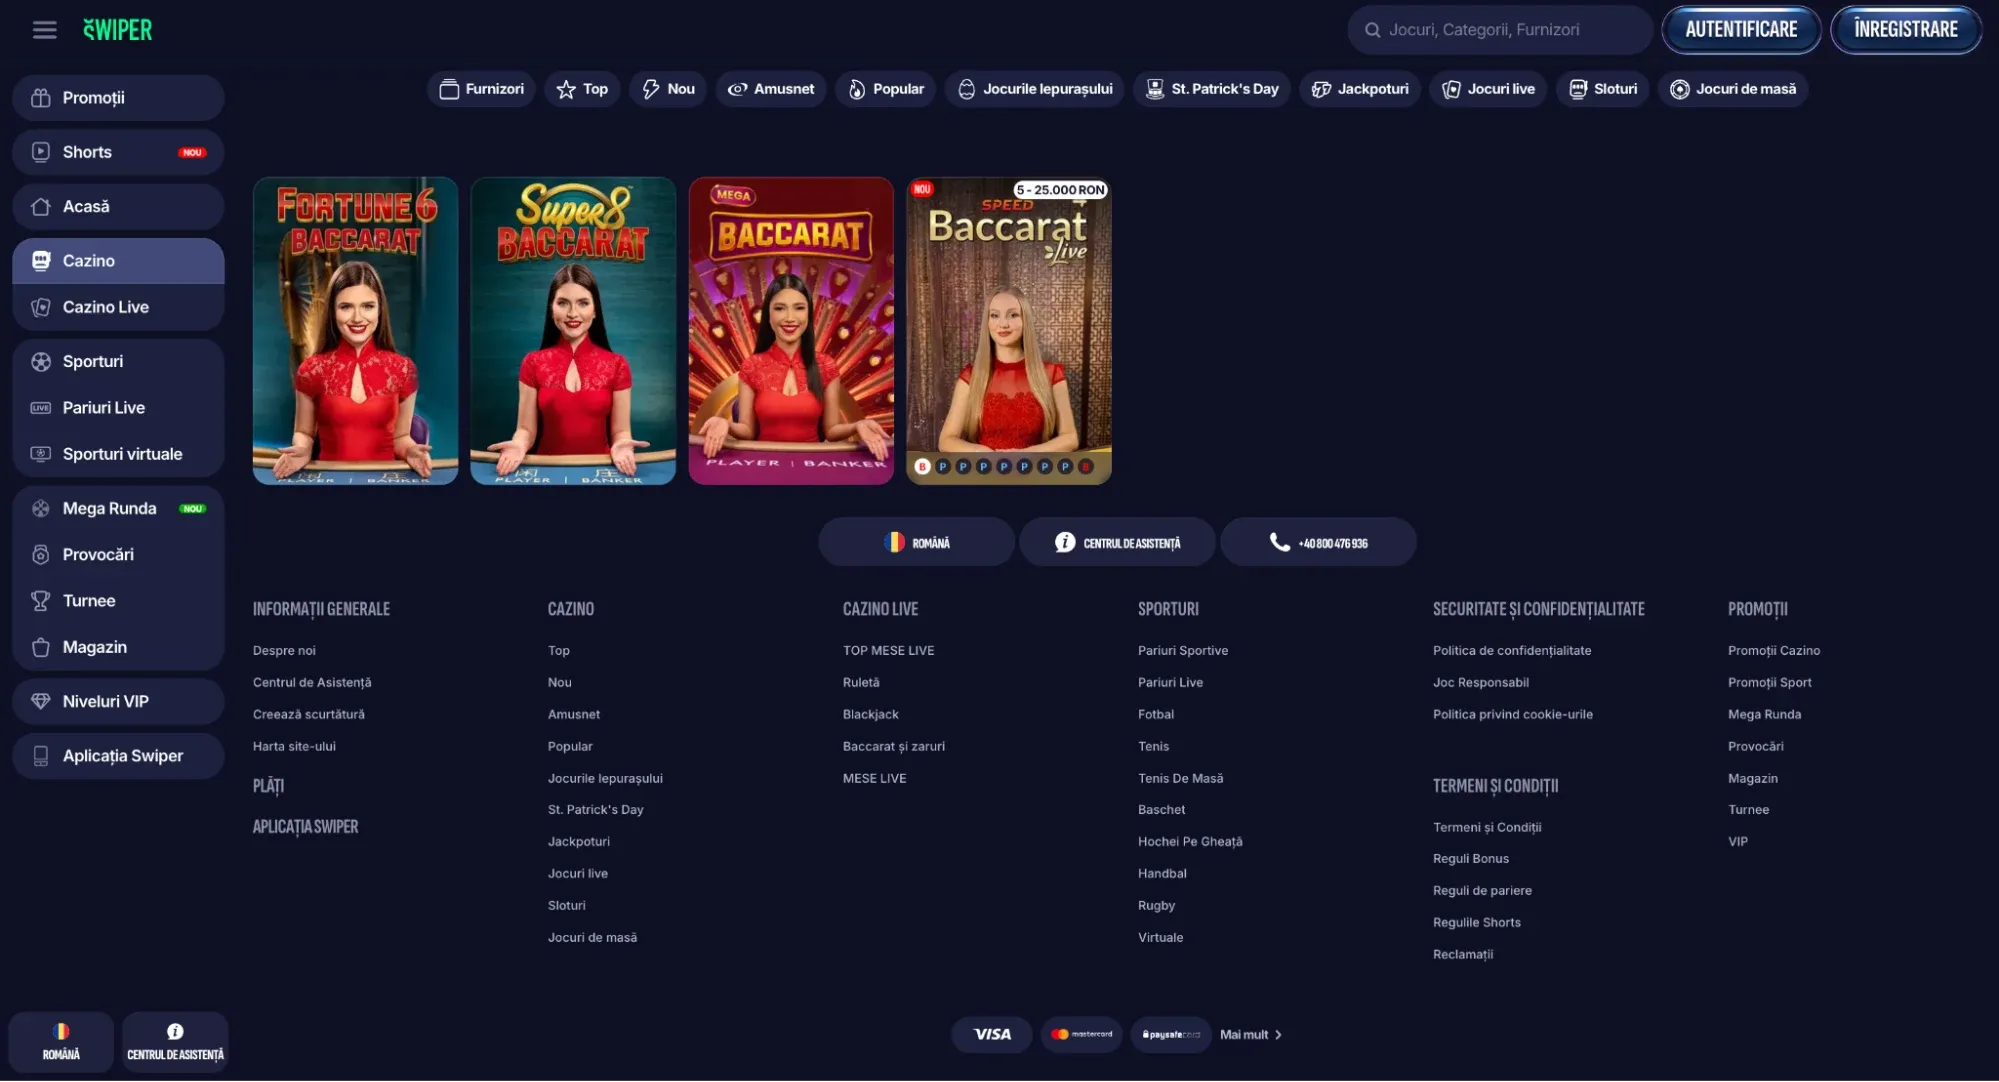Click the Înregistrare button

1905,30
